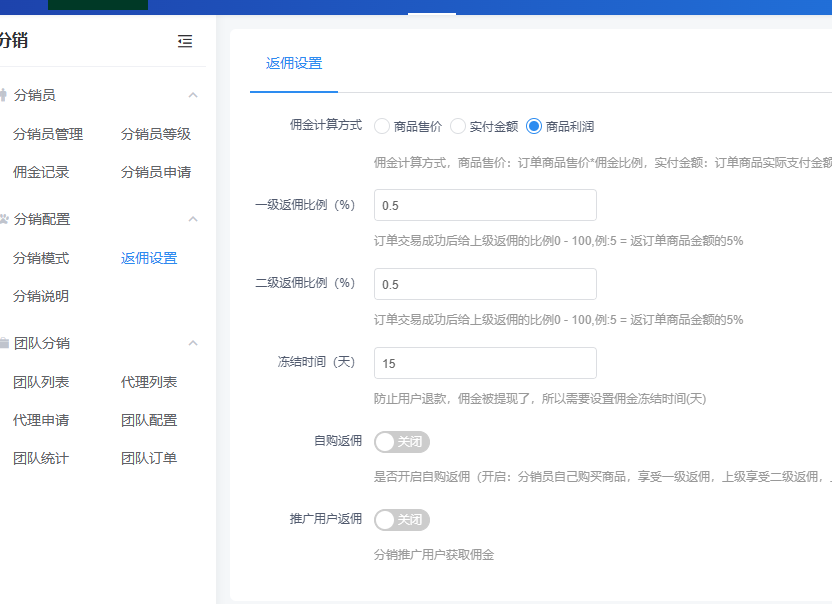Turn on the 推广用户返佣 toggle
This screenshot has height=604, width=832.
click(x=401, y=520)
